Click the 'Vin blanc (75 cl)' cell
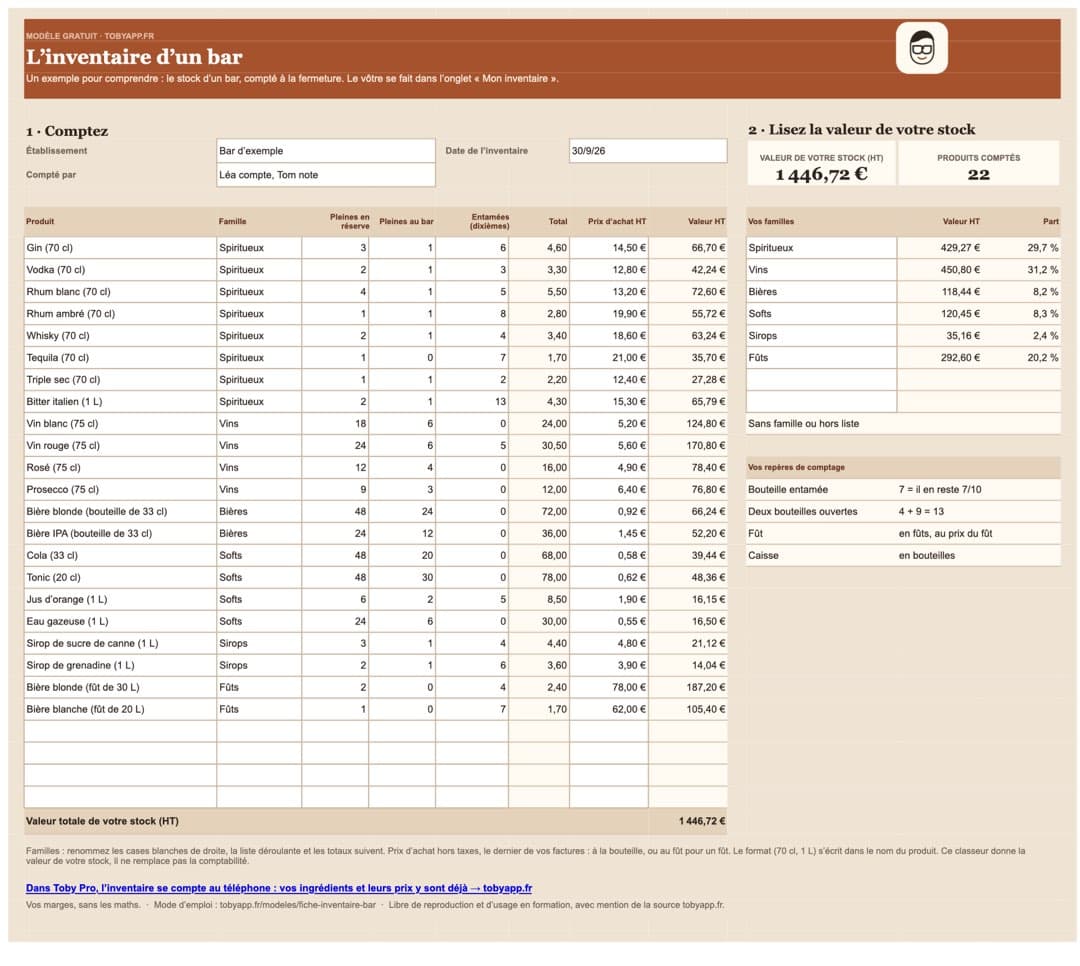 (x=120, y=424)
